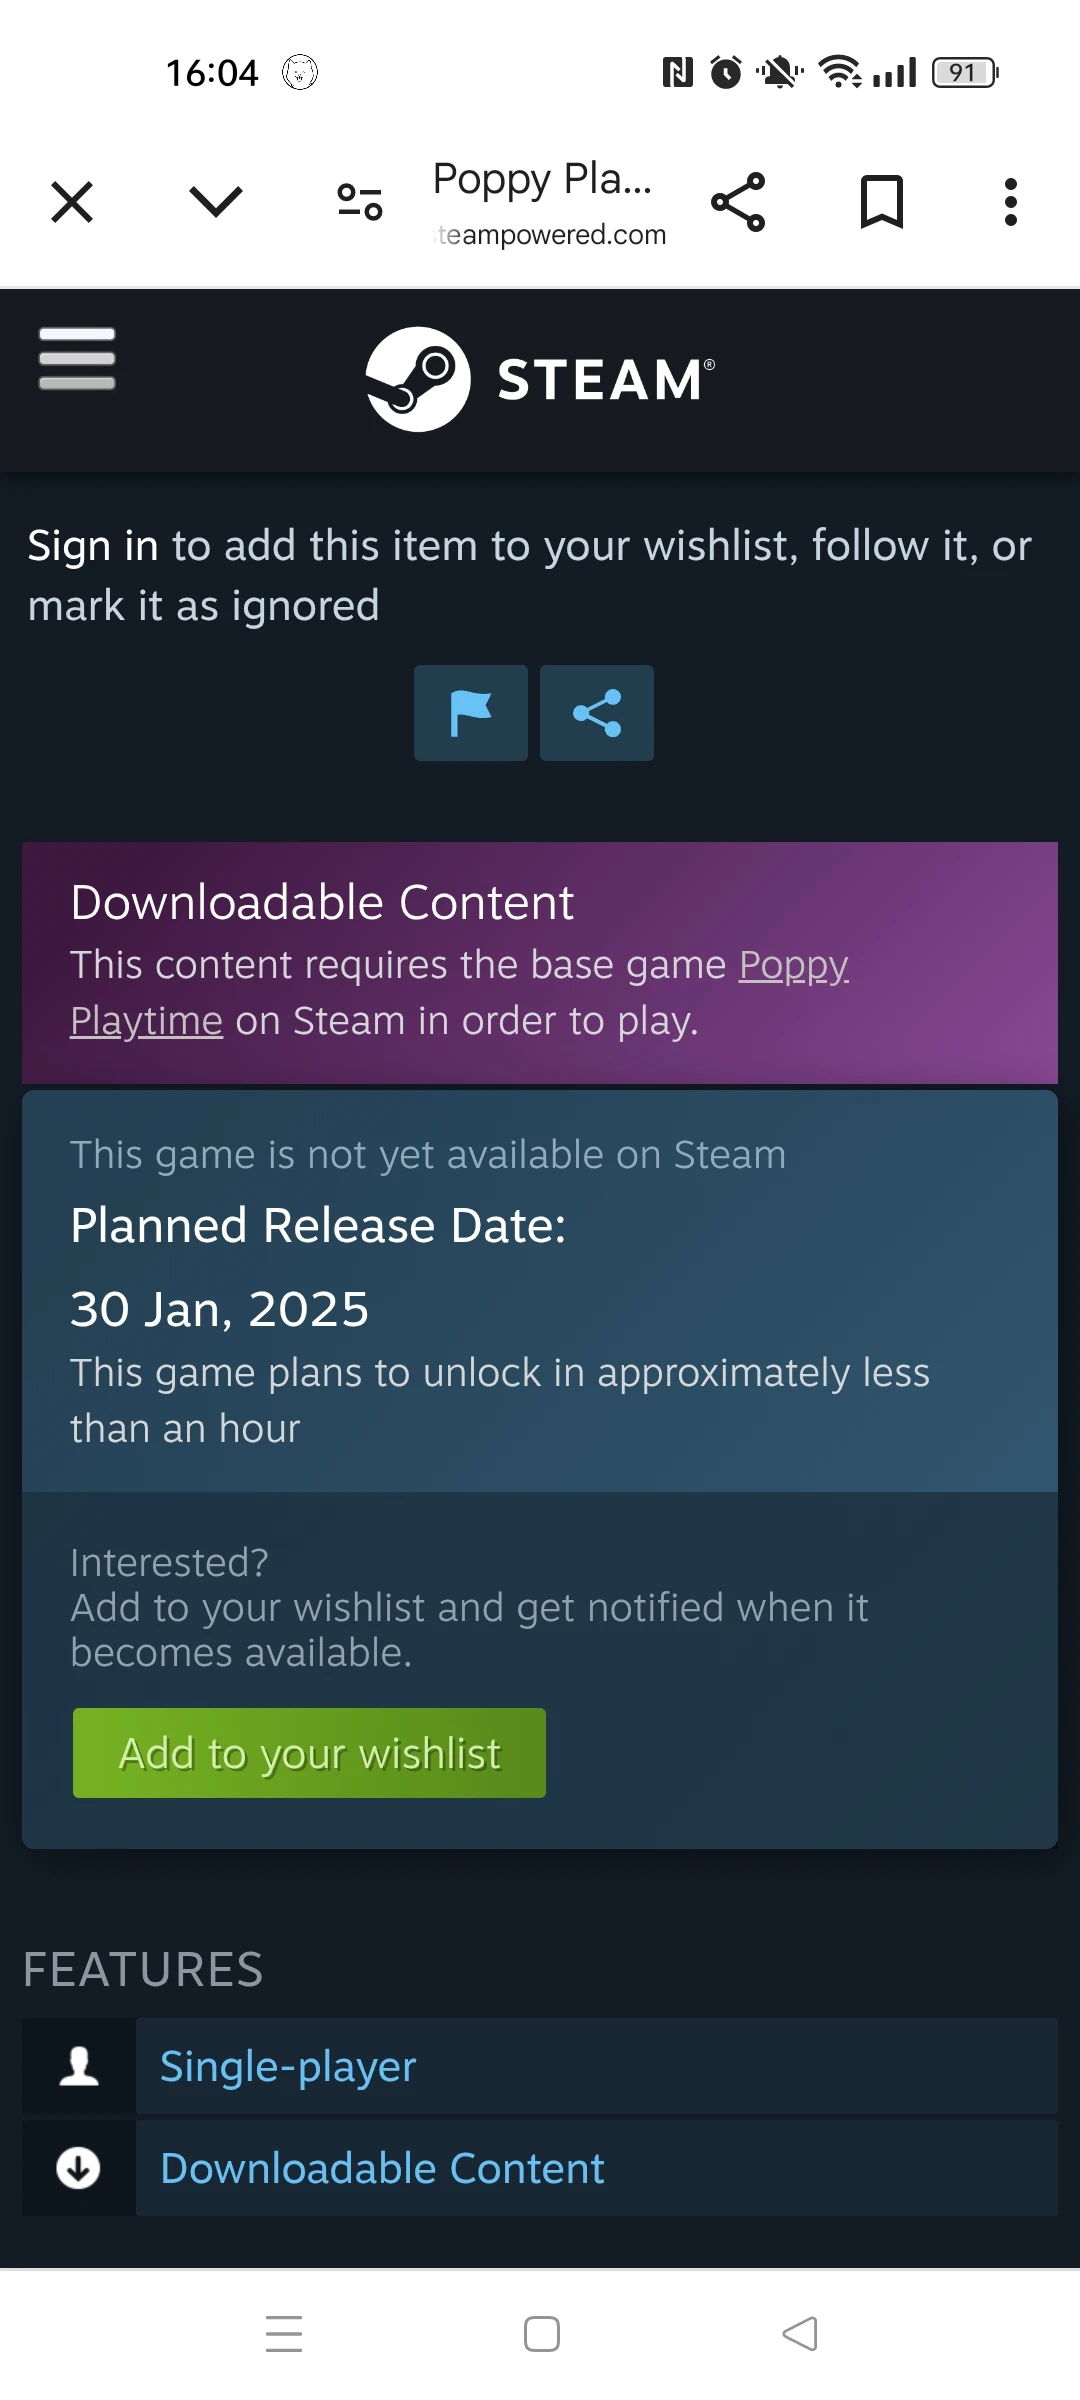Click the Steam page share button
Viewport: 1080px width, 2400px height.
tap(597, 713)
